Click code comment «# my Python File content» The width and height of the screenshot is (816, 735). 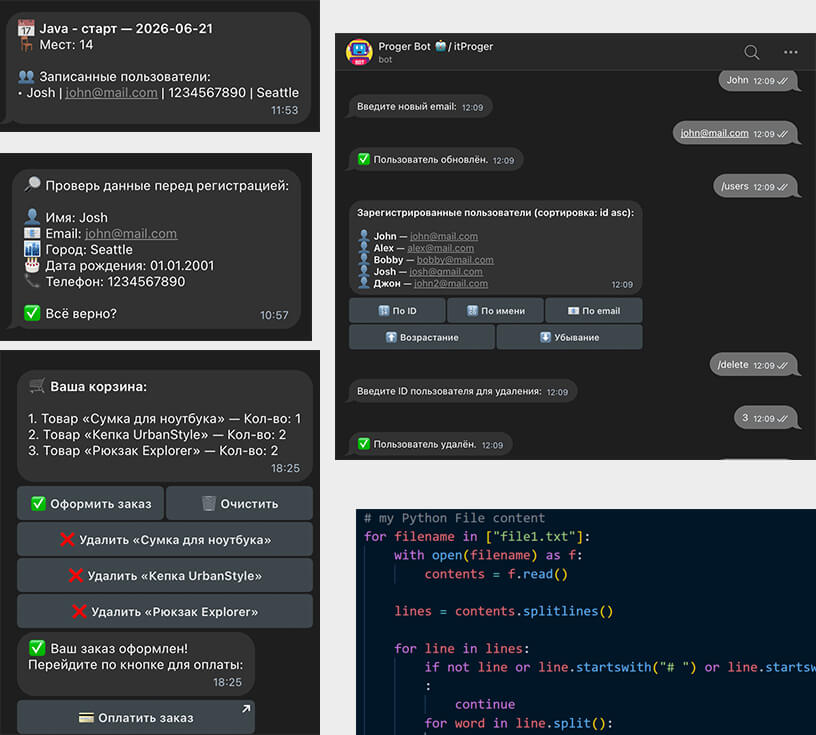tap(454, 518)
